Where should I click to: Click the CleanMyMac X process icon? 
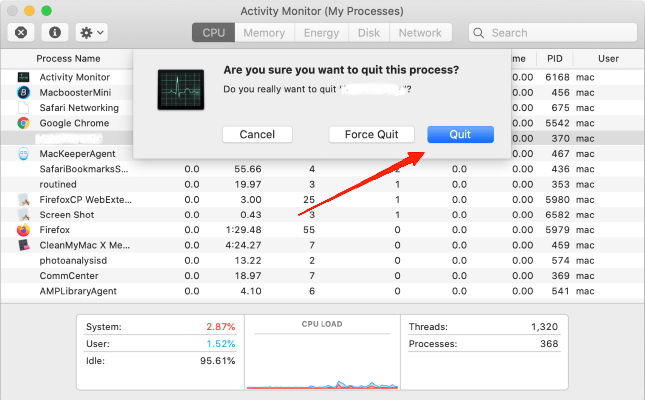pos(22,245)
